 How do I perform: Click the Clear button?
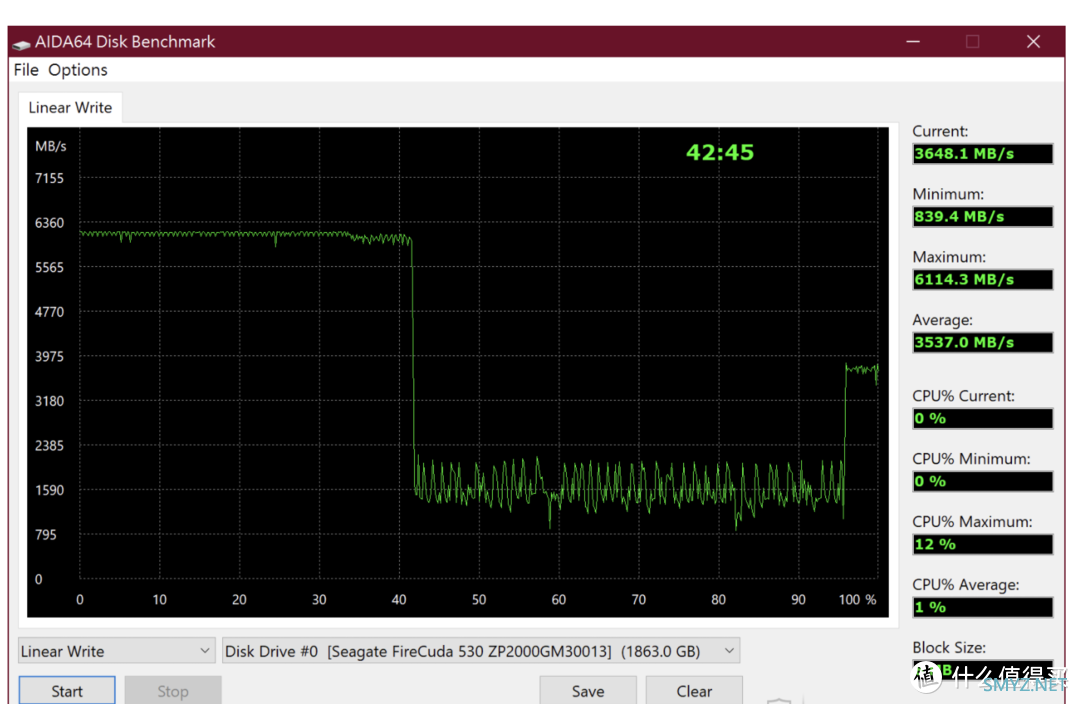coord(694,690)
